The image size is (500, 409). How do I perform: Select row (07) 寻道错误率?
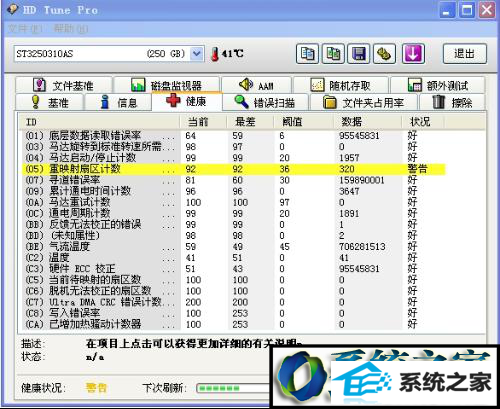tap(233, 180)
